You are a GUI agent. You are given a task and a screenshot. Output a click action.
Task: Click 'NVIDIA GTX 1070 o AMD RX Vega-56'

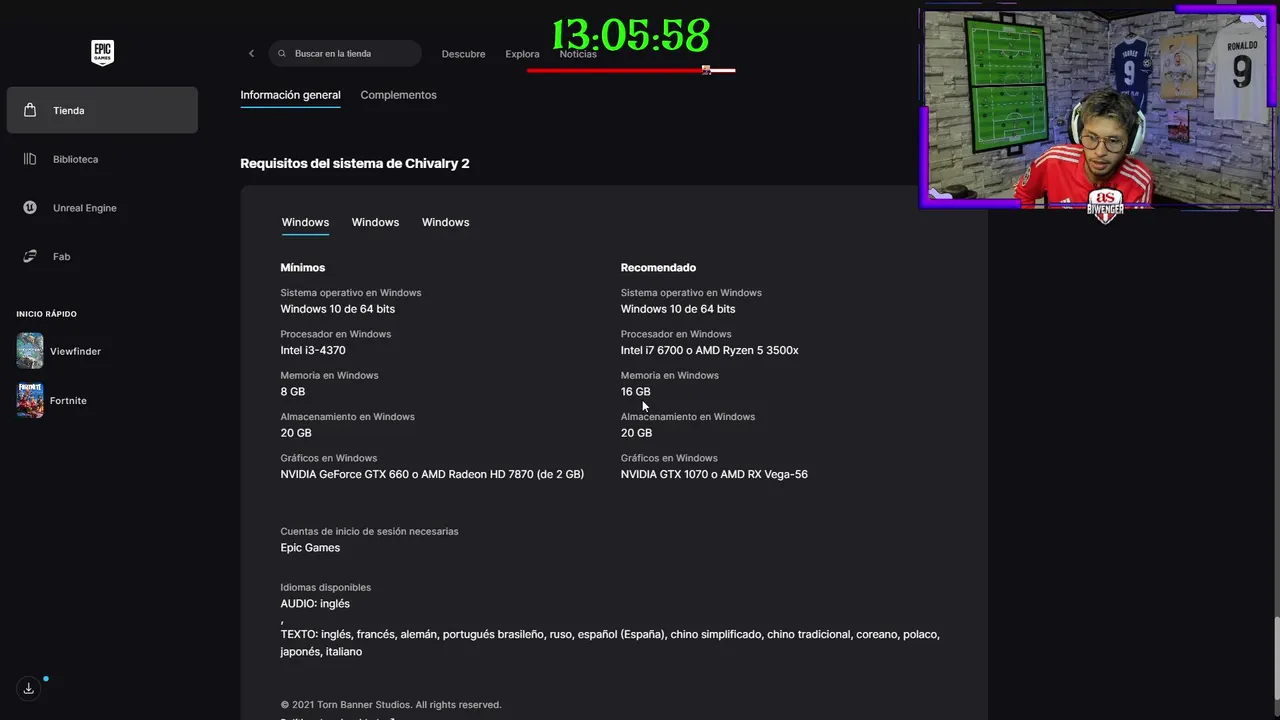click(x=714, y=474)
